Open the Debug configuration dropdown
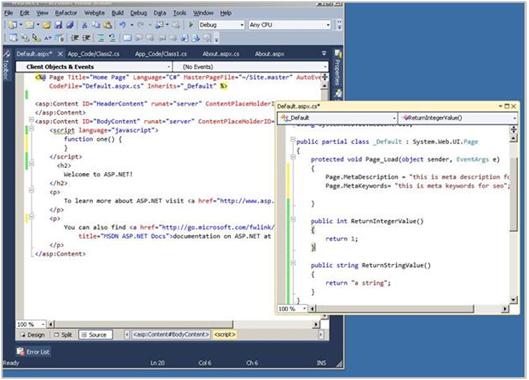 point(242,25)
